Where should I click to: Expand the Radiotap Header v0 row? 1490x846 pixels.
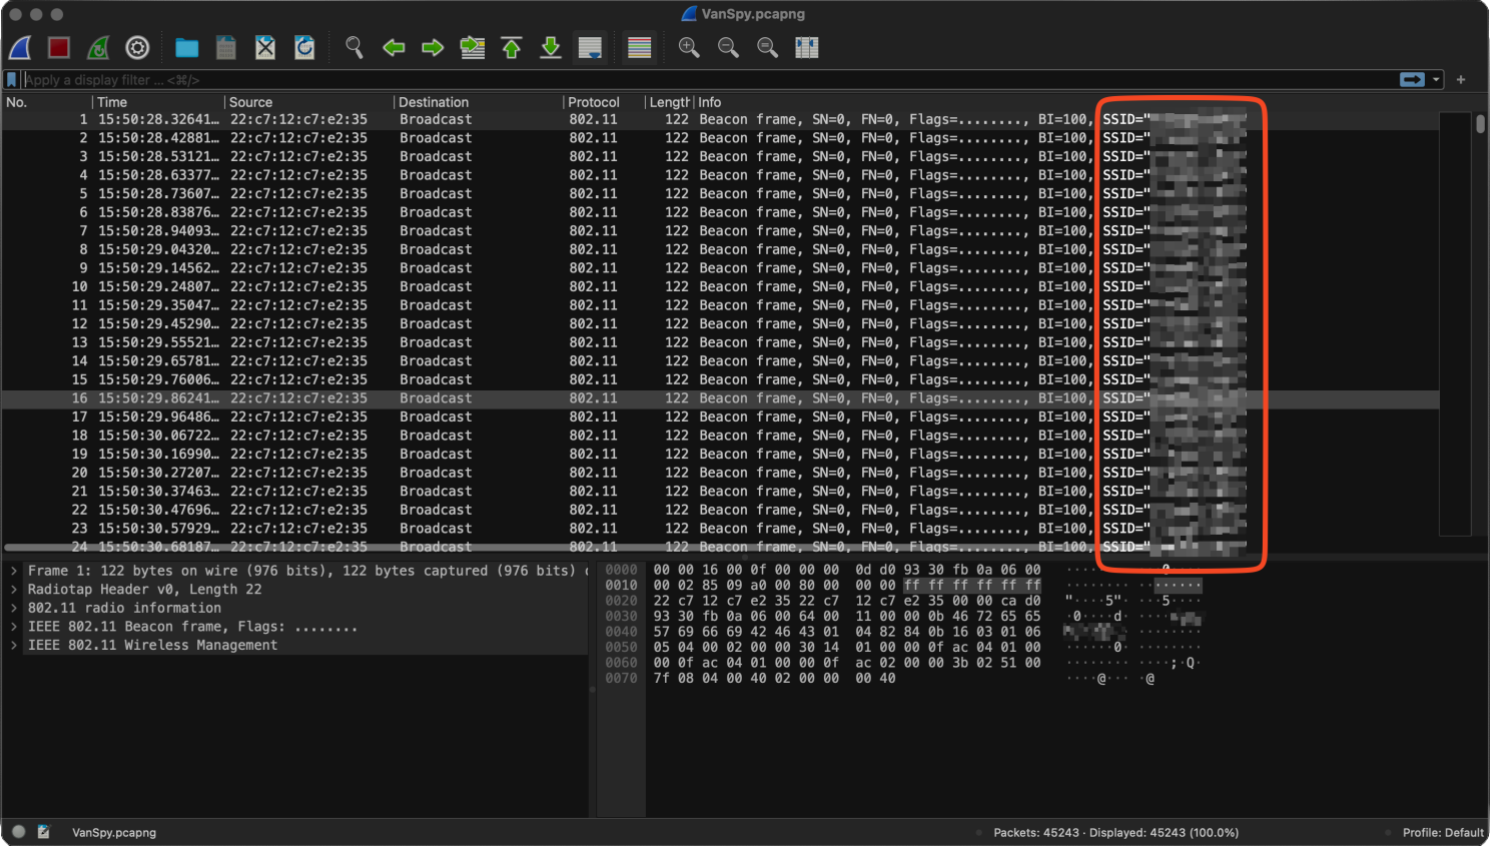coord(14,590)
